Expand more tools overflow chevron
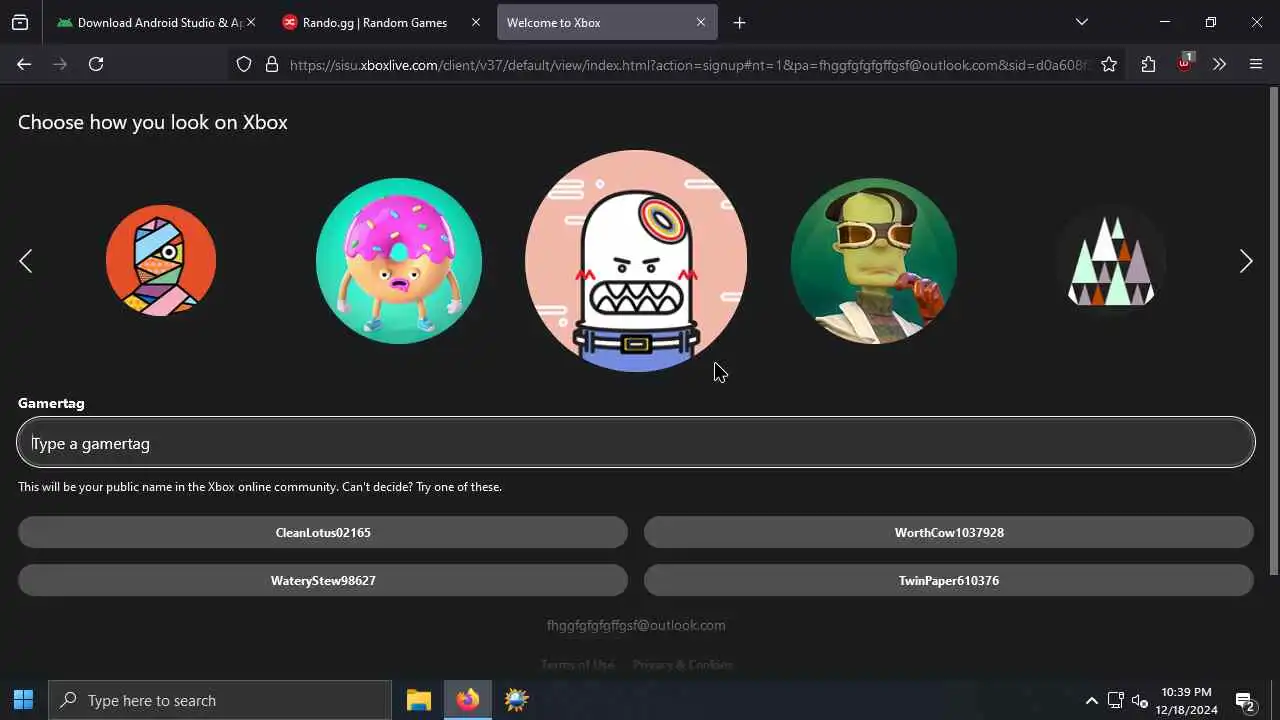The height and width of the screenshot is (720, 1280). 1219,64
